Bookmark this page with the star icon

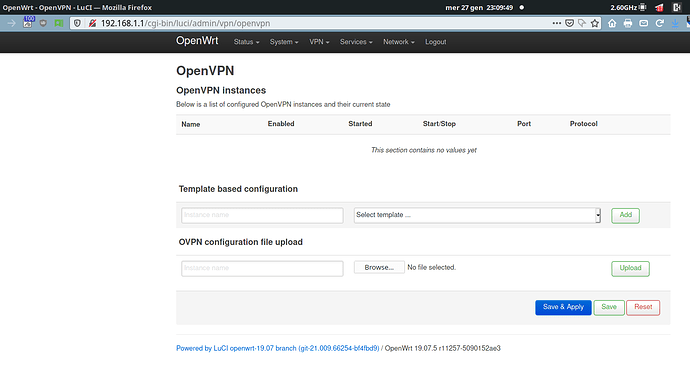coord(595,23)
